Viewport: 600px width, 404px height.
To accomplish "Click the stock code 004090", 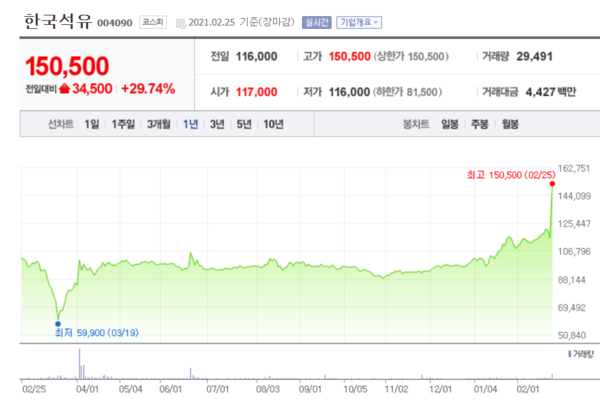I will click(x=114, y=23).
